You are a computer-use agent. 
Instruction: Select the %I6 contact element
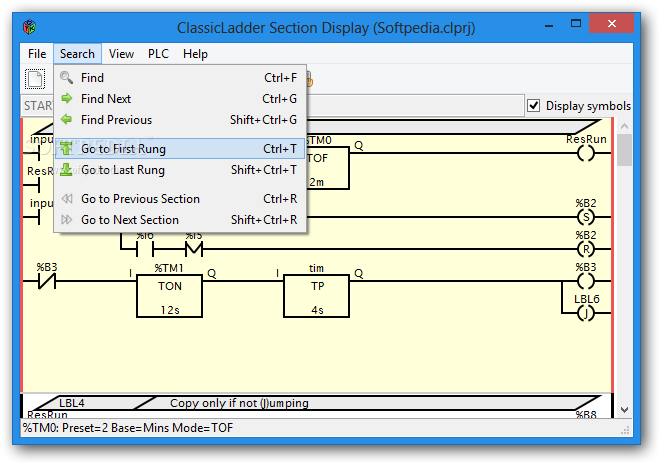[x=145, y=249]
